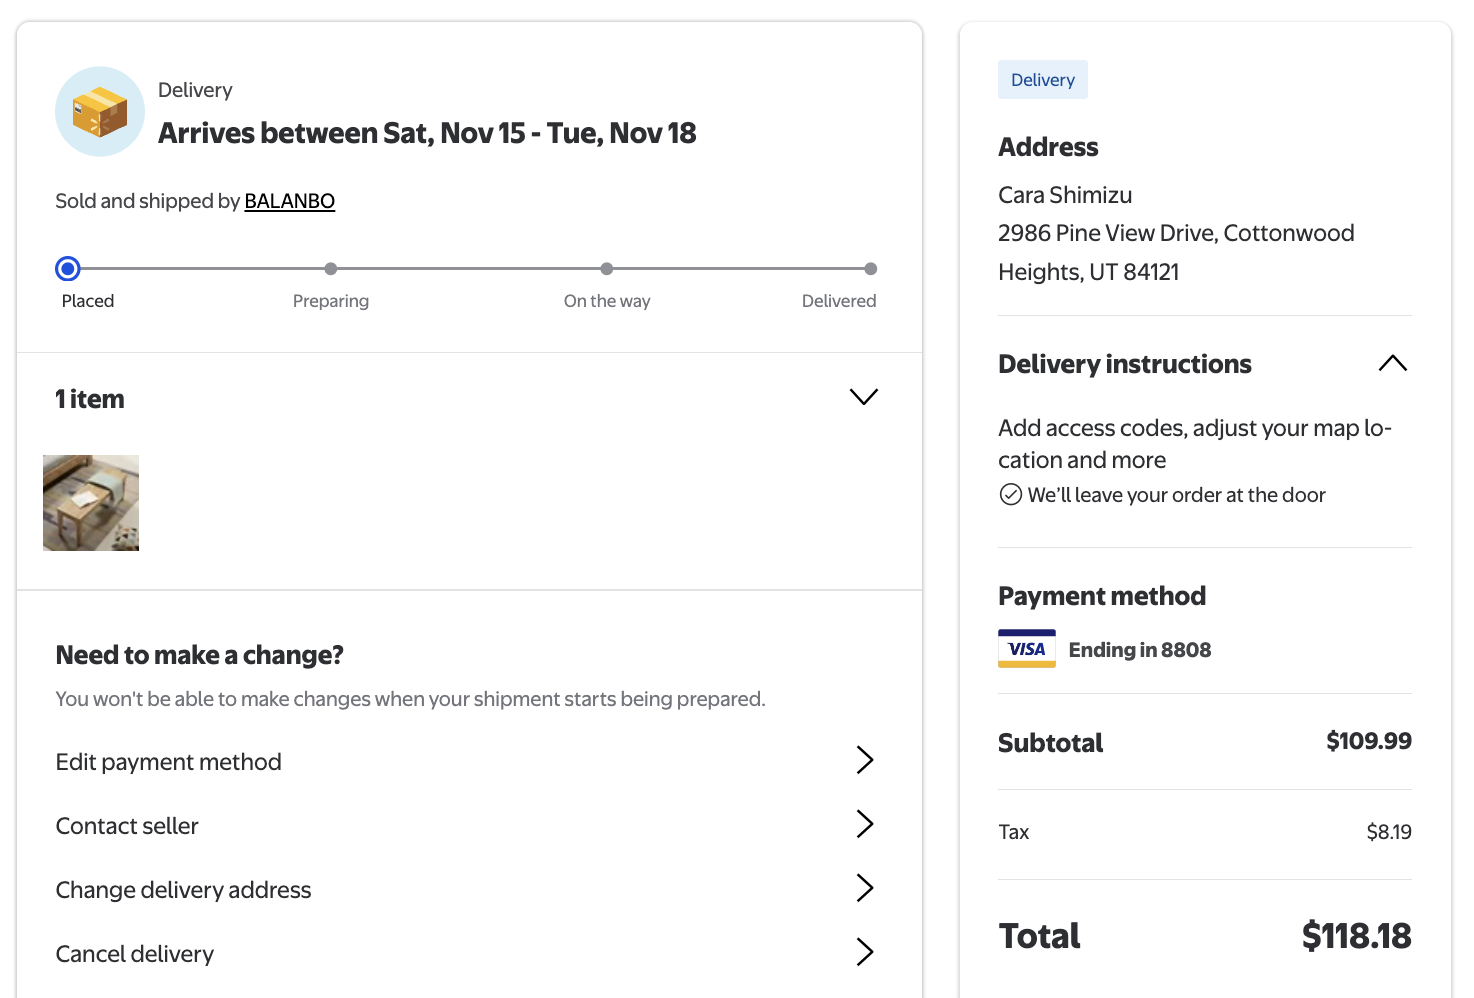Viewport: 1474px width, 998px height.
Task: Click arrow icon beside Change delivery address
Action: 865,888
